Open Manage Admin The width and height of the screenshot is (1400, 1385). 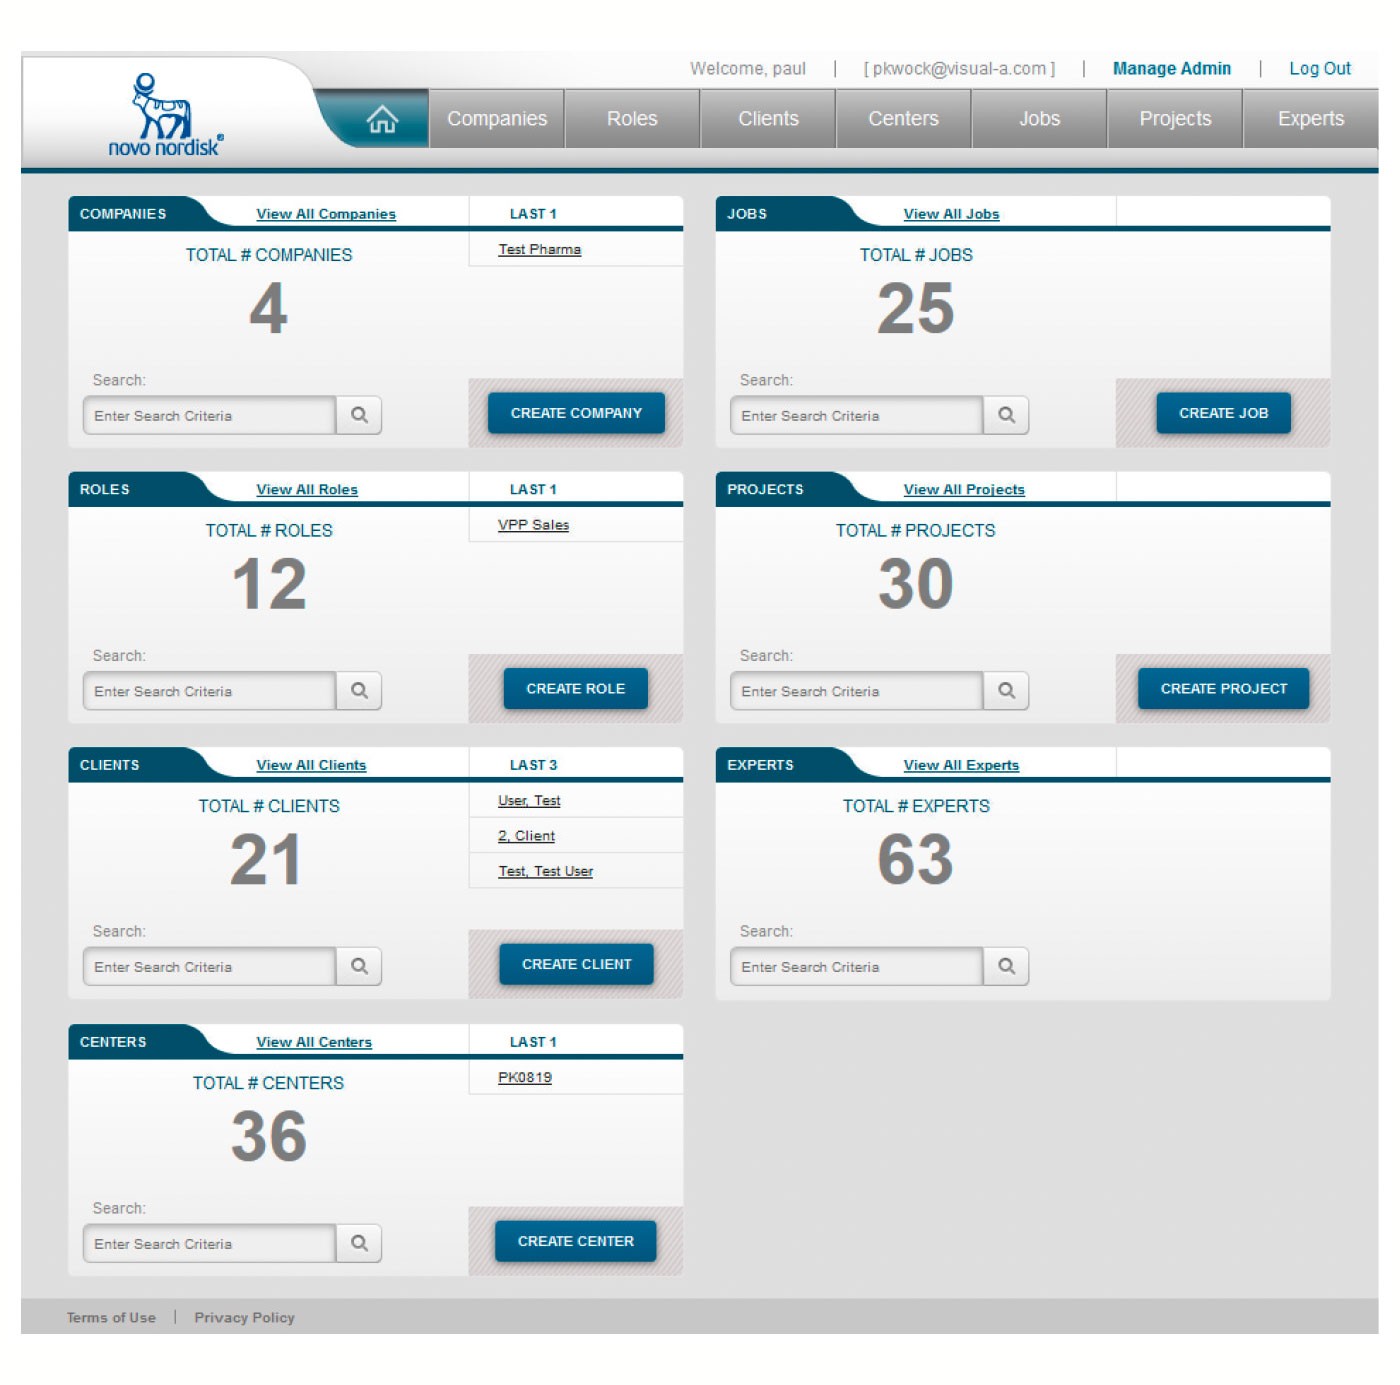(1171, 68)
